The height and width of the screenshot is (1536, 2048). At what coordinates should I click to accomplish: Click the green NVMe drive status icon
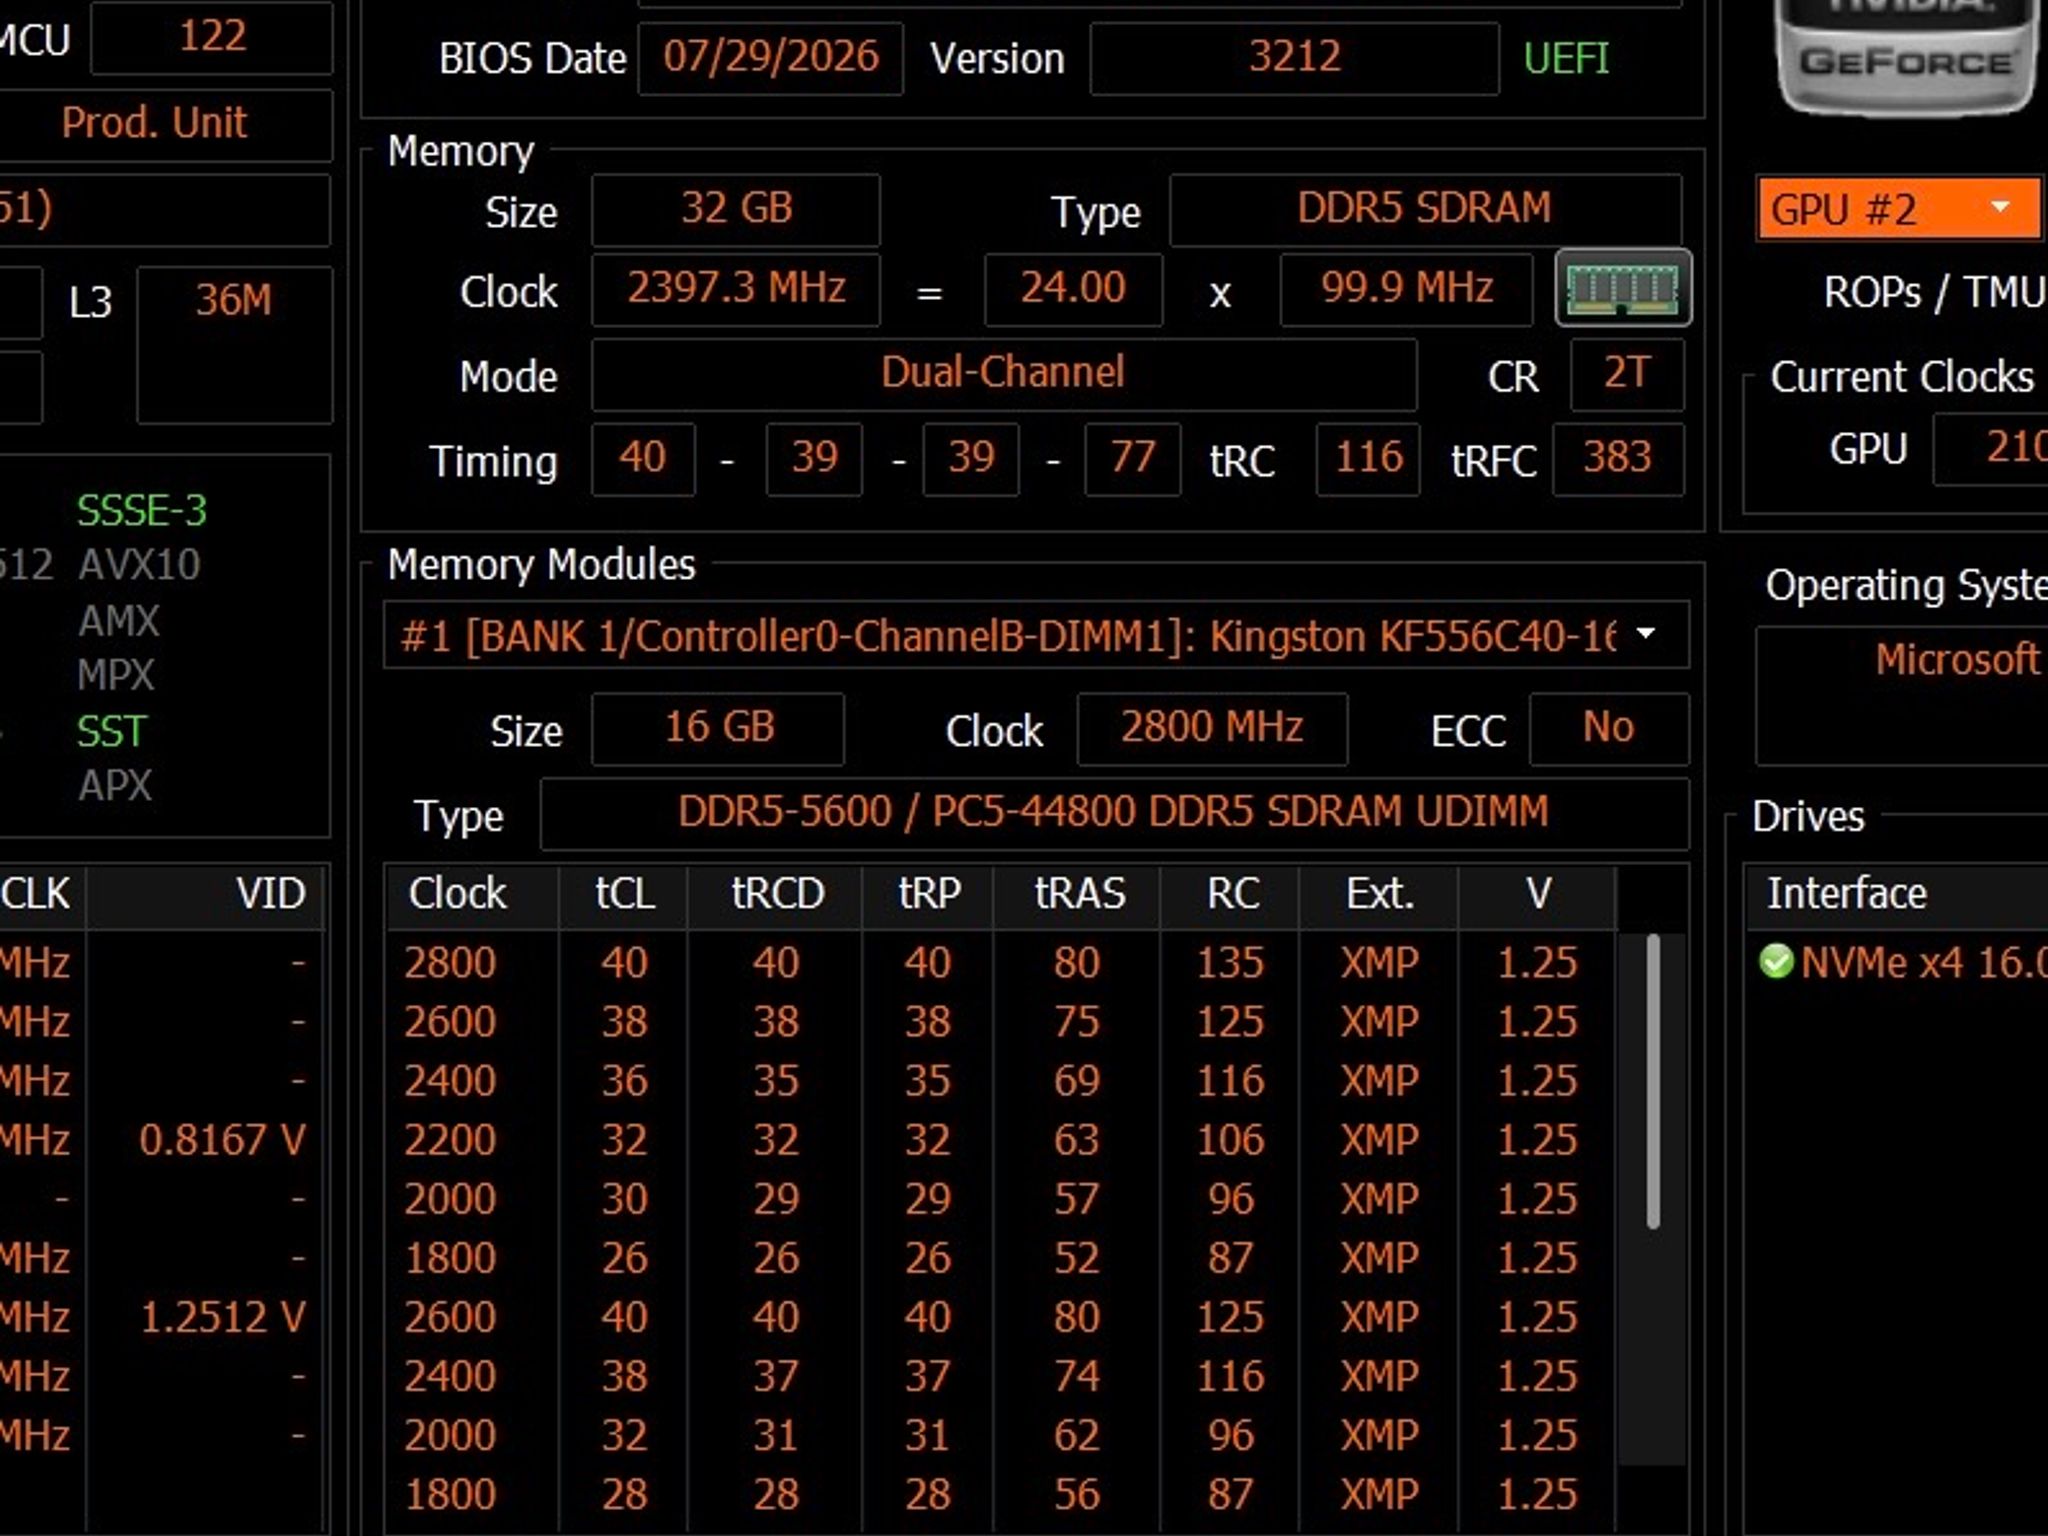[1776, 962]
